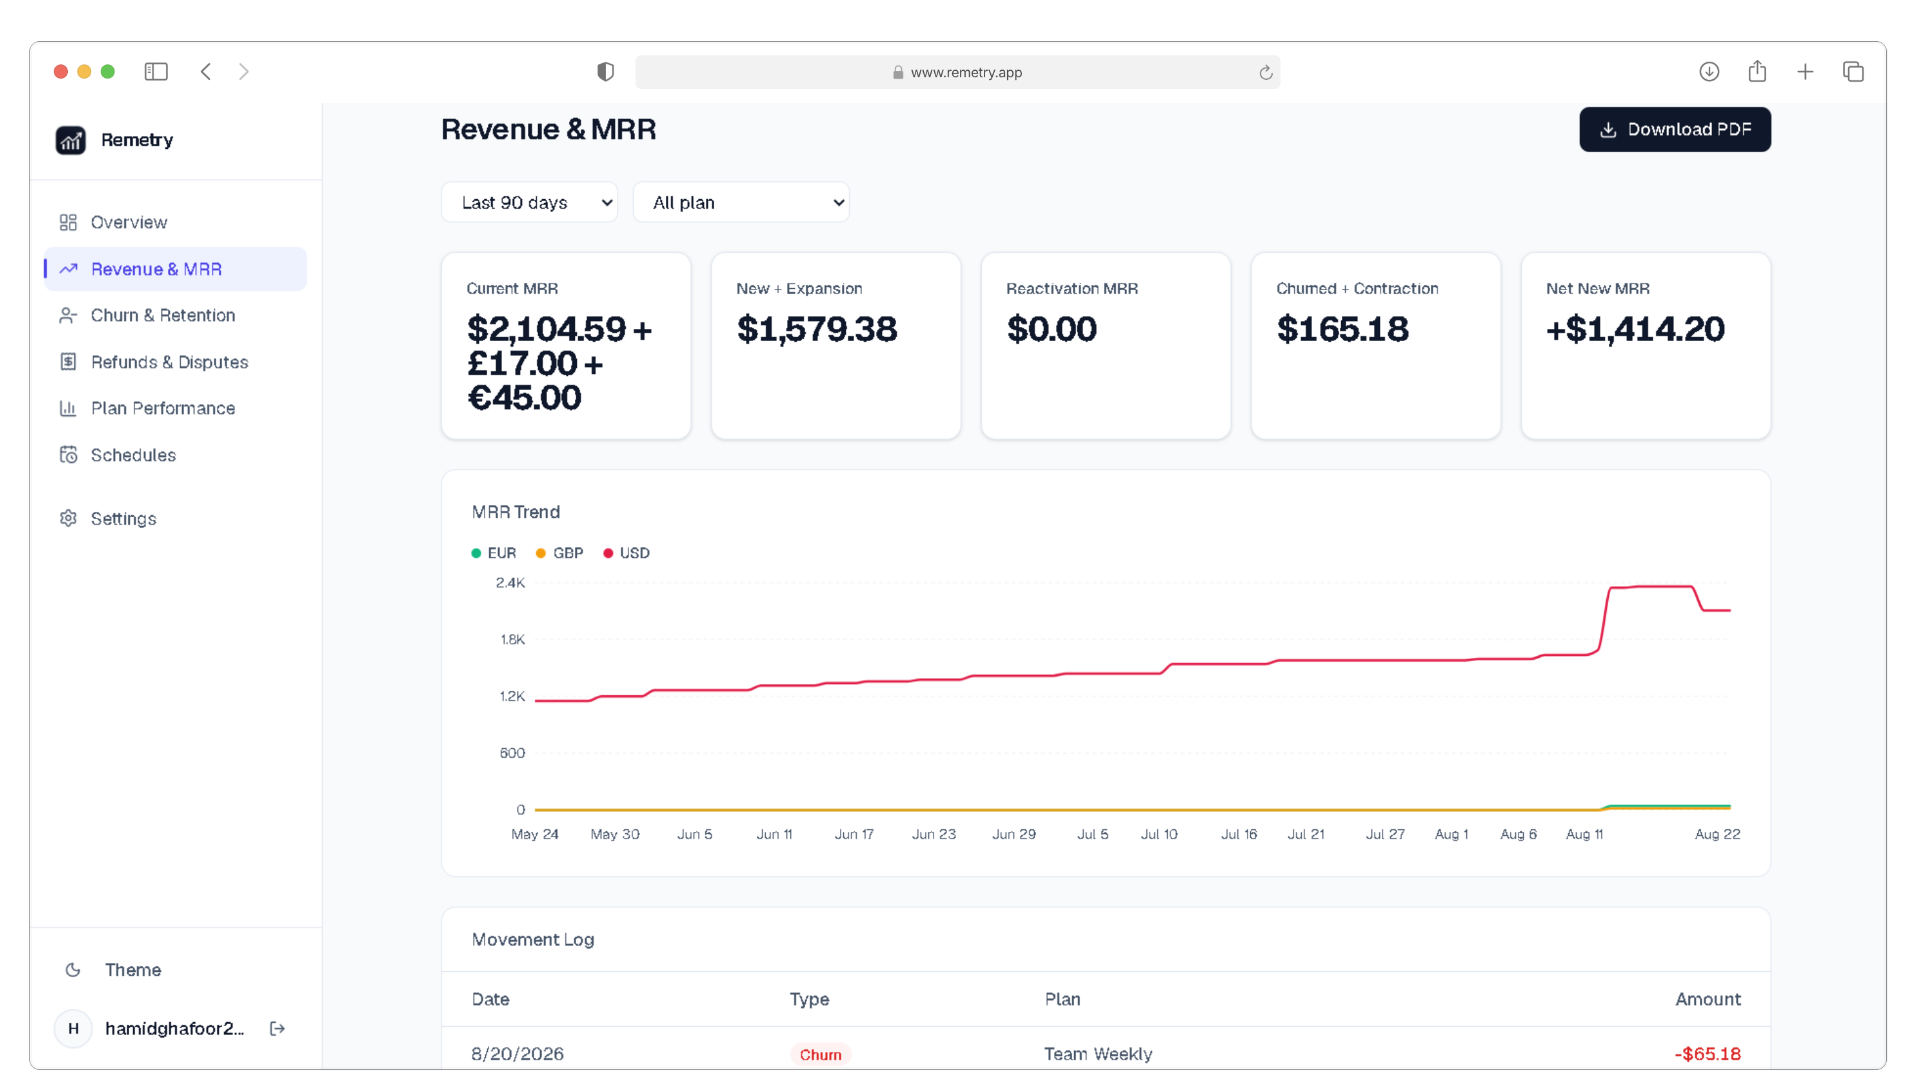Click the Churn & Retention user icon
Image resolution: width=1920 pixels, height=1080 pixels.
point(68,315)
